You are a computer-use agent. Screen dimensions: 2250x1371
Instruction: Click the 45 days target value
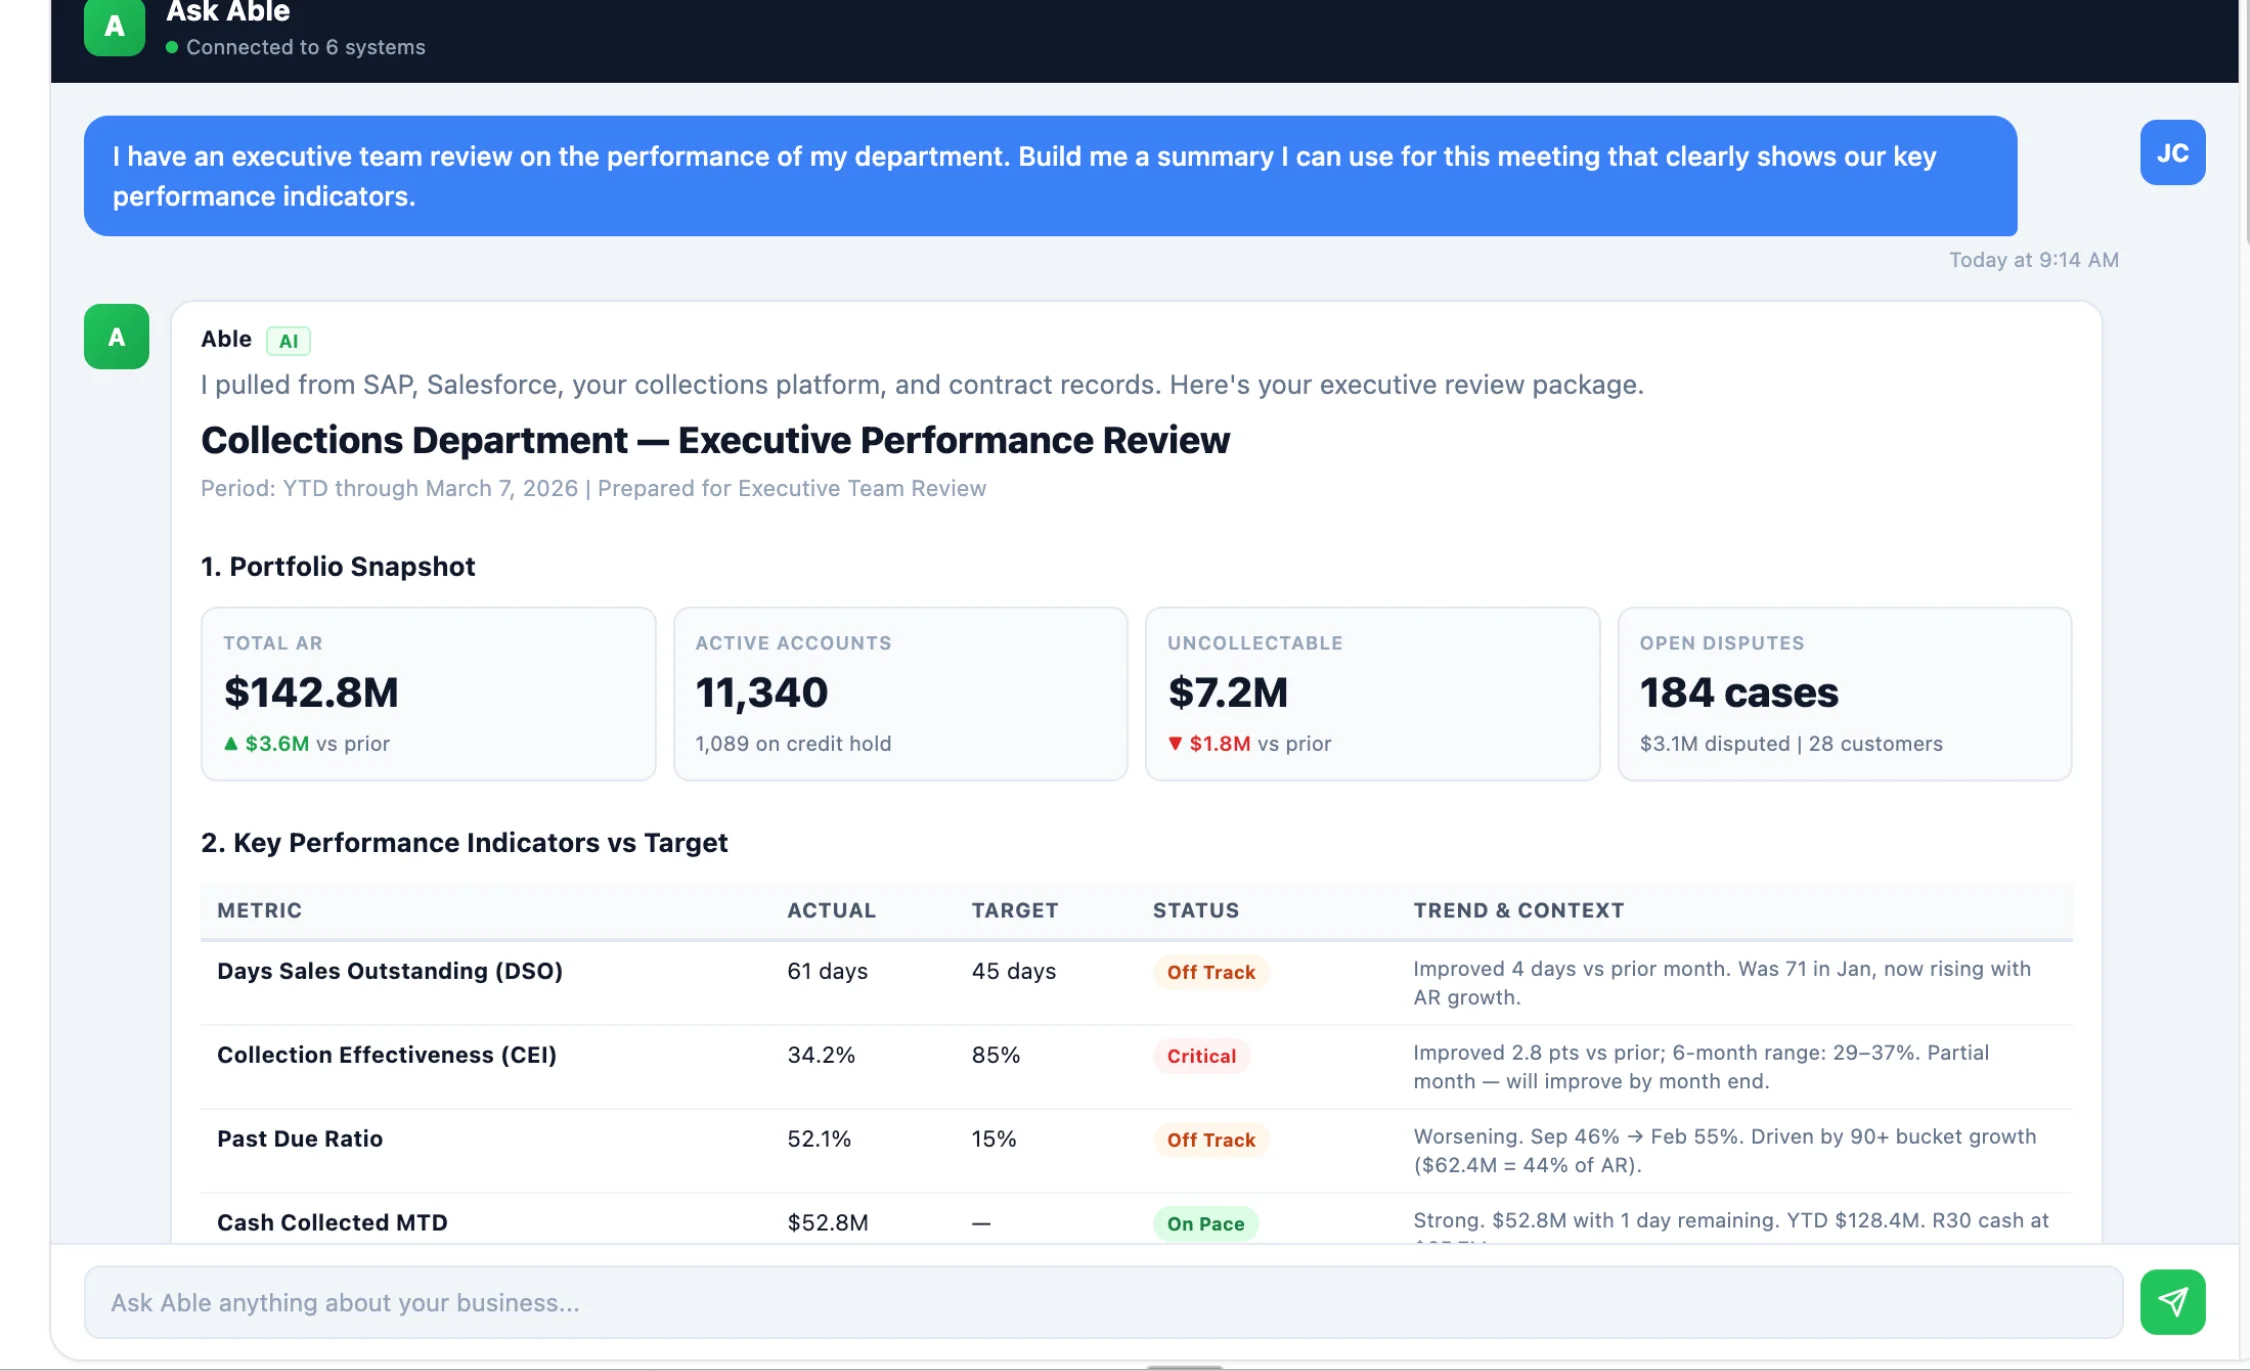[x=1013, y=971]
